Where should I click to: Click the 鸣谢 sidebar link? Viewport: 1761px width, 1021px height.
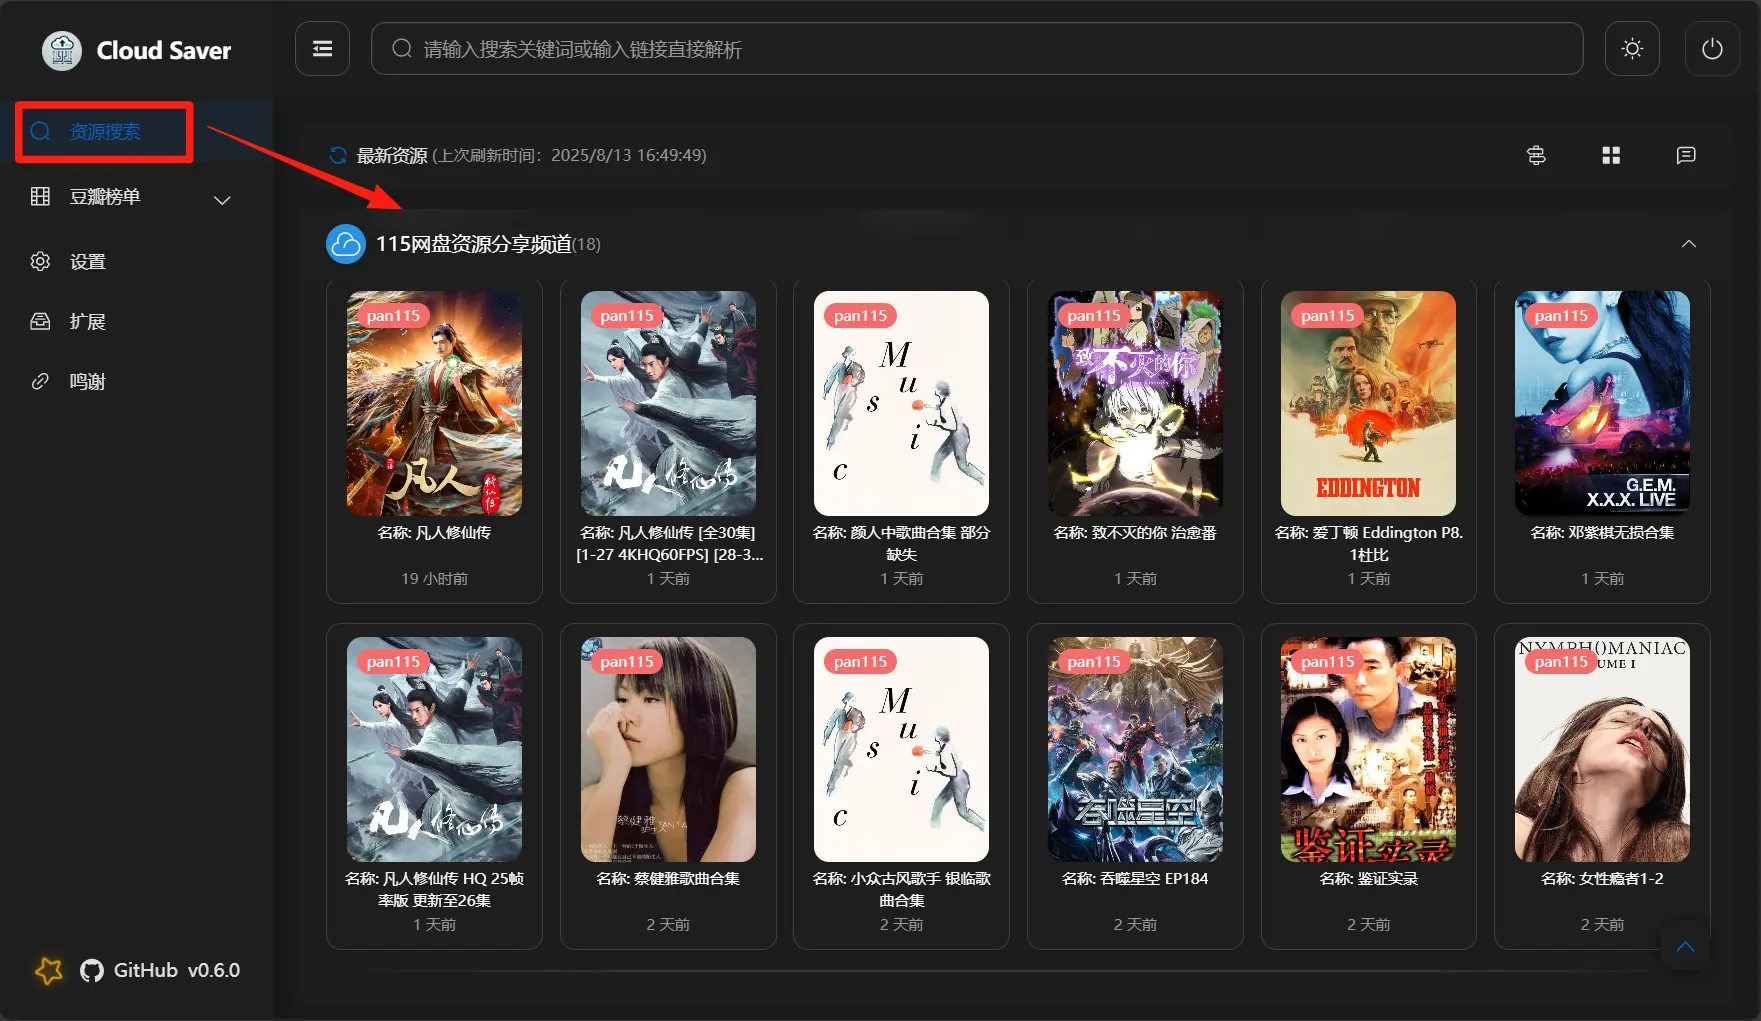click(x=88, y=382)
